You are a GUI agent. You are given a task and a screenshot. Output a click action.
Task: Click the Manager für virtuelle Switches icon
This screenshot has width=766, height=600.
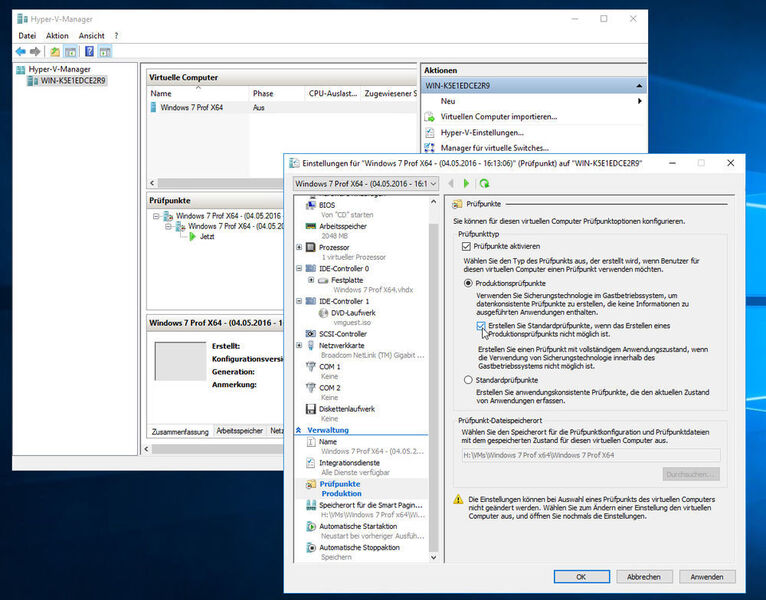tap(429, 148)
